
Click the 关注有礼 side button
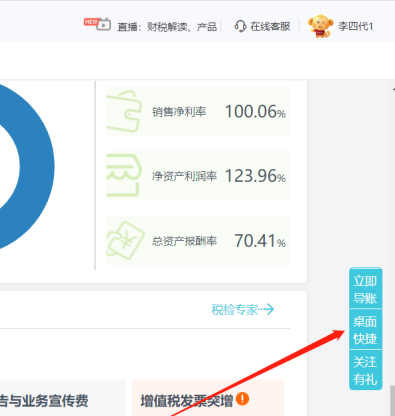coord(365,370)
